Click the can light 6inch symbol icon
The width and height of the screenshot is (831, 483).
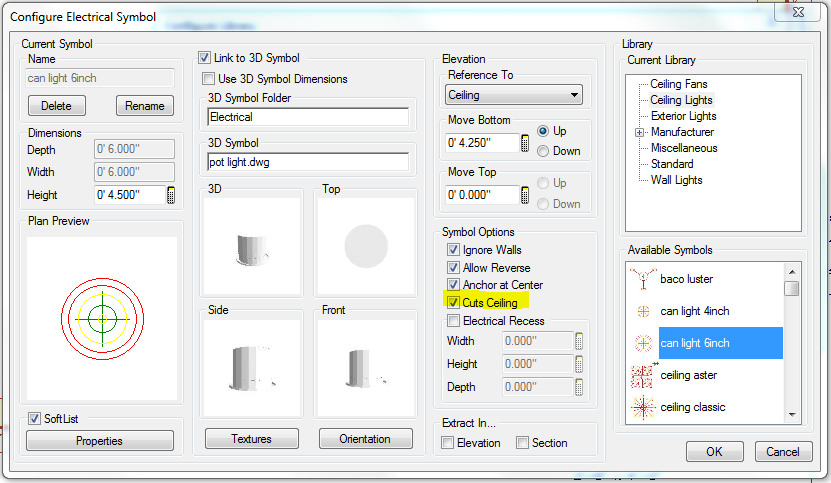coord(643,343)
